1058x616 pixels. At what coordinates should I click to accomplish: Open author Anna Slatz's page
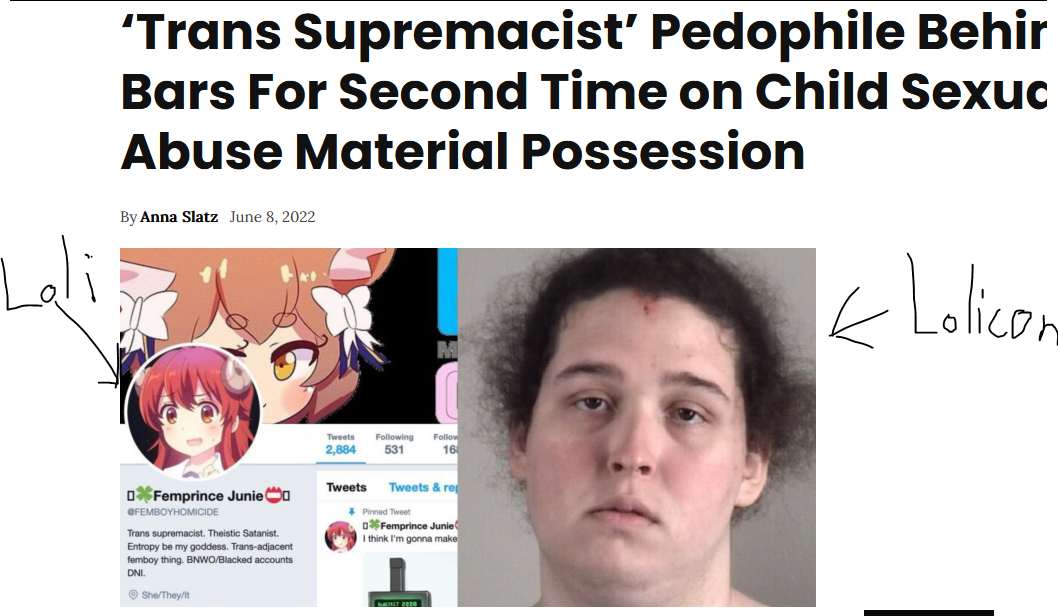pos(179,217)
